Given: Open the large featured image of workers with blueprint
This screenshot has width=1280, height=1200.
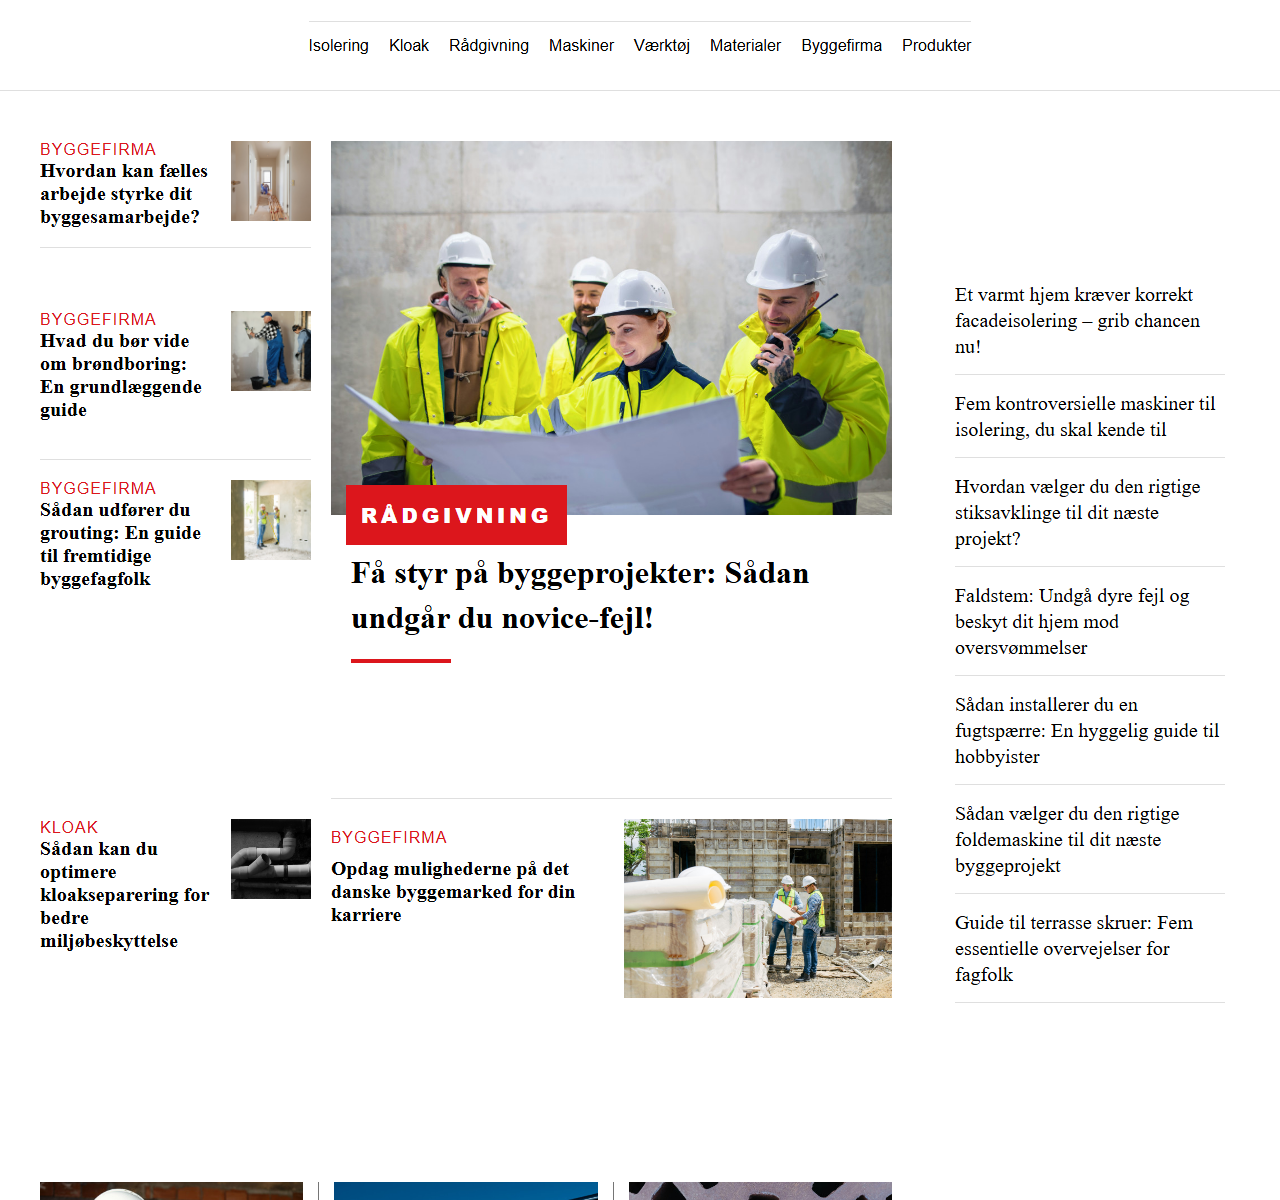Looking at the screenshot, I should [x=611, y=320].
